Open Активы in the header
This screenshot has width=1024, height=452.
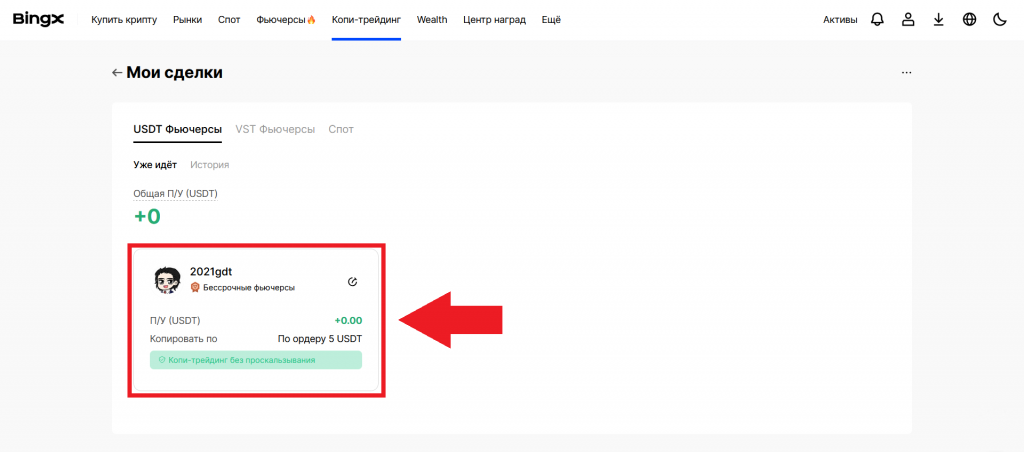click(x=840, y=20)
